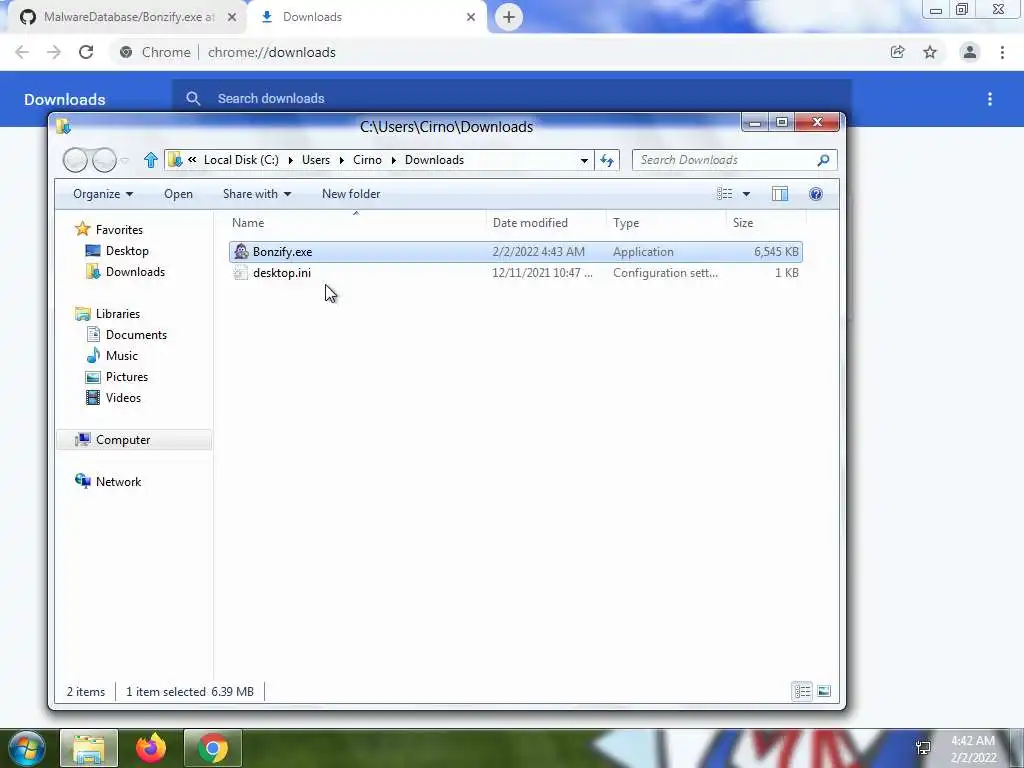Open the Pictures library

(x=127, y=377)
